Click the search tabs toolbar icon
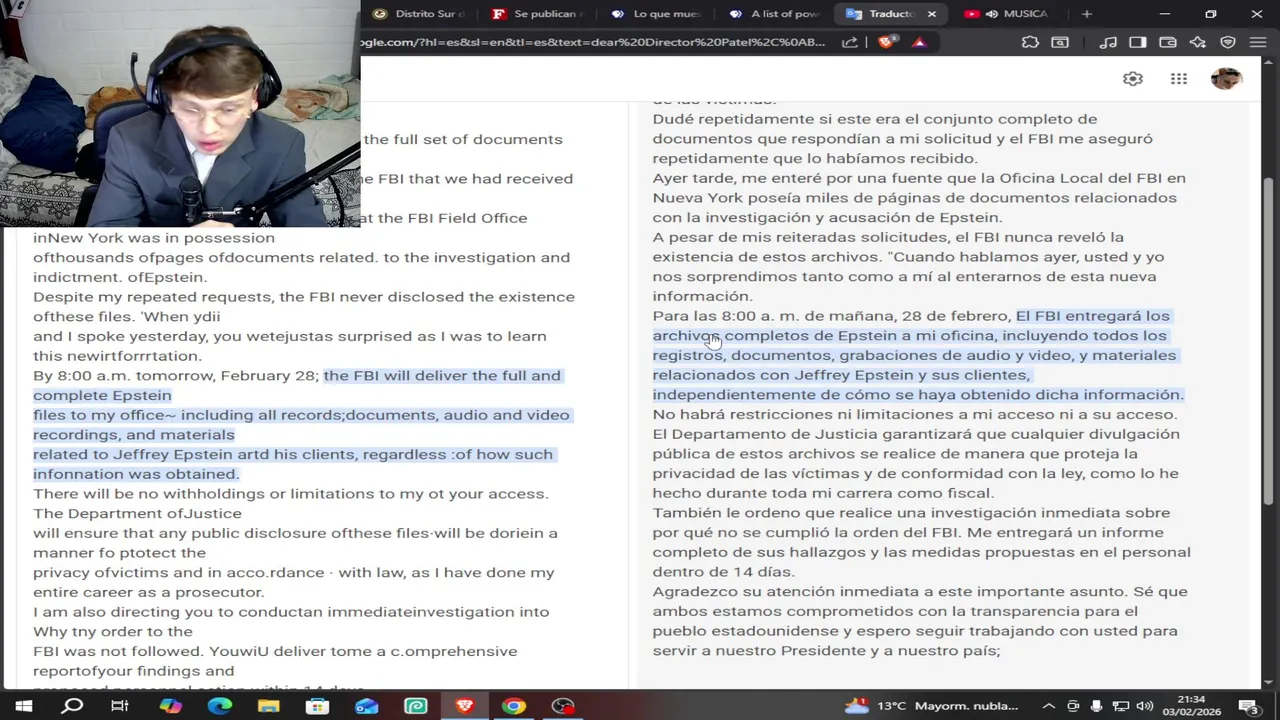The image size is (1280, 720). coord(1060,42)
